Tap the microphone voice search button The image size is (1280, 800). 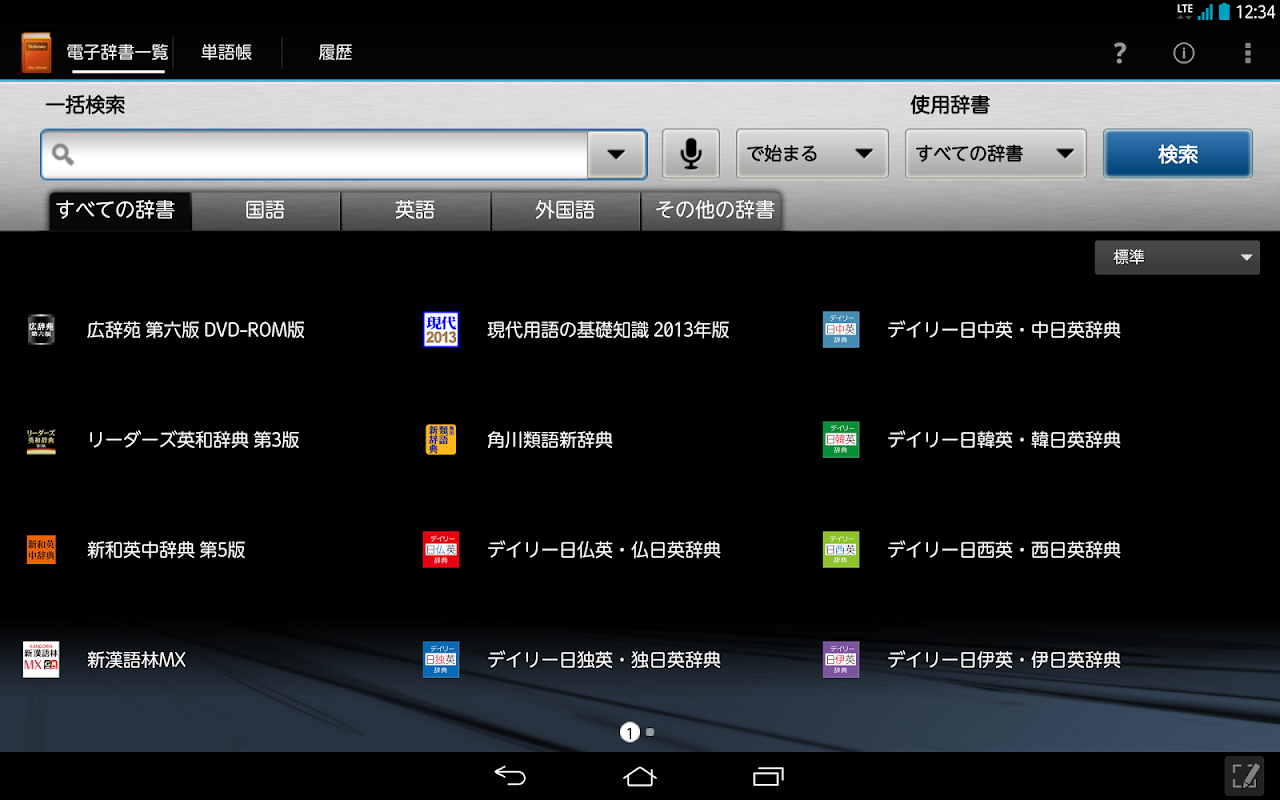pyautogui.click(x=690, y=154)
